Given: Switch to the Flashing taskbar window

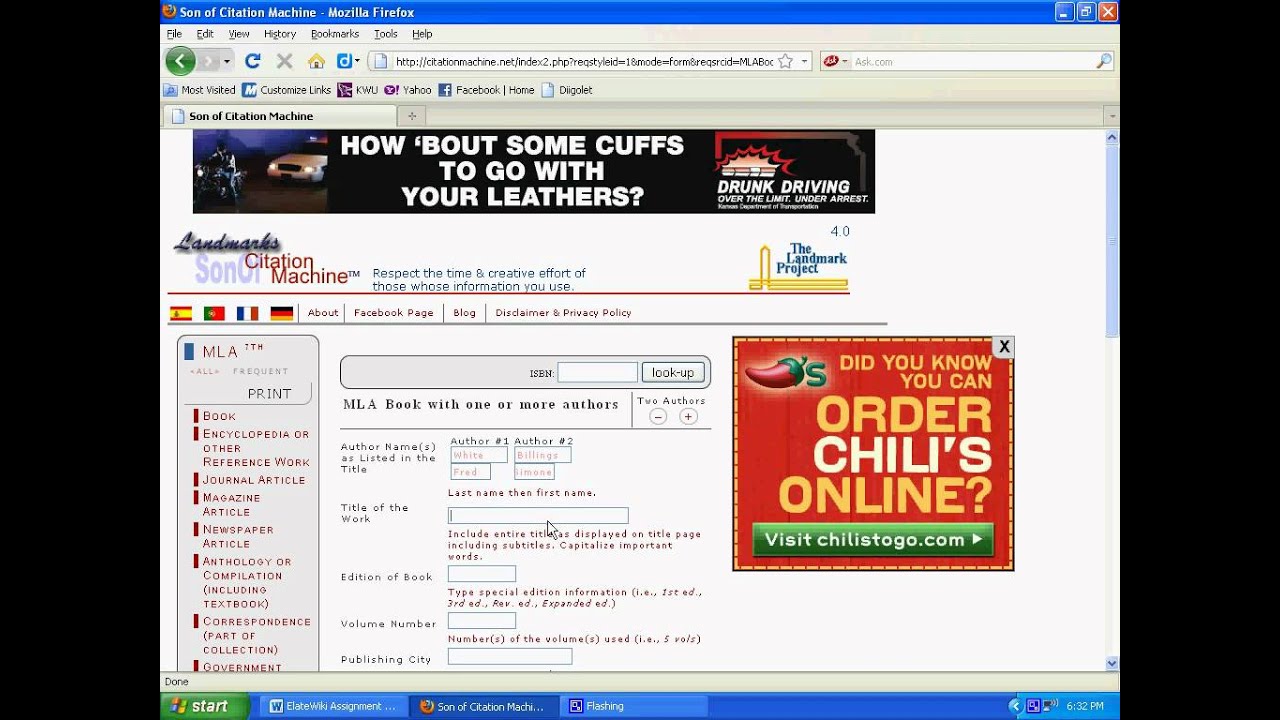Looking at the screenshot, I should click(636, 706).
